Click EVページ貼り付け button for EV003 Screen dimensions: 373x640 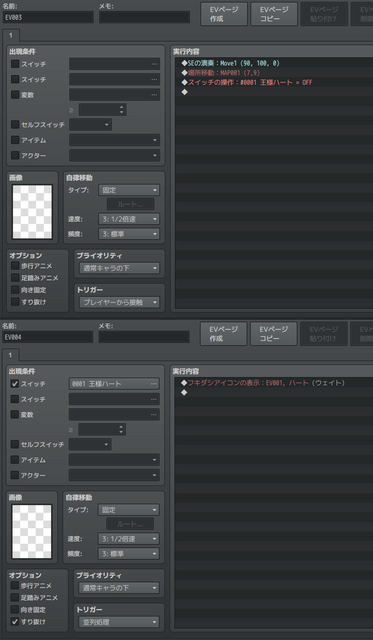[x=324, y=14]
